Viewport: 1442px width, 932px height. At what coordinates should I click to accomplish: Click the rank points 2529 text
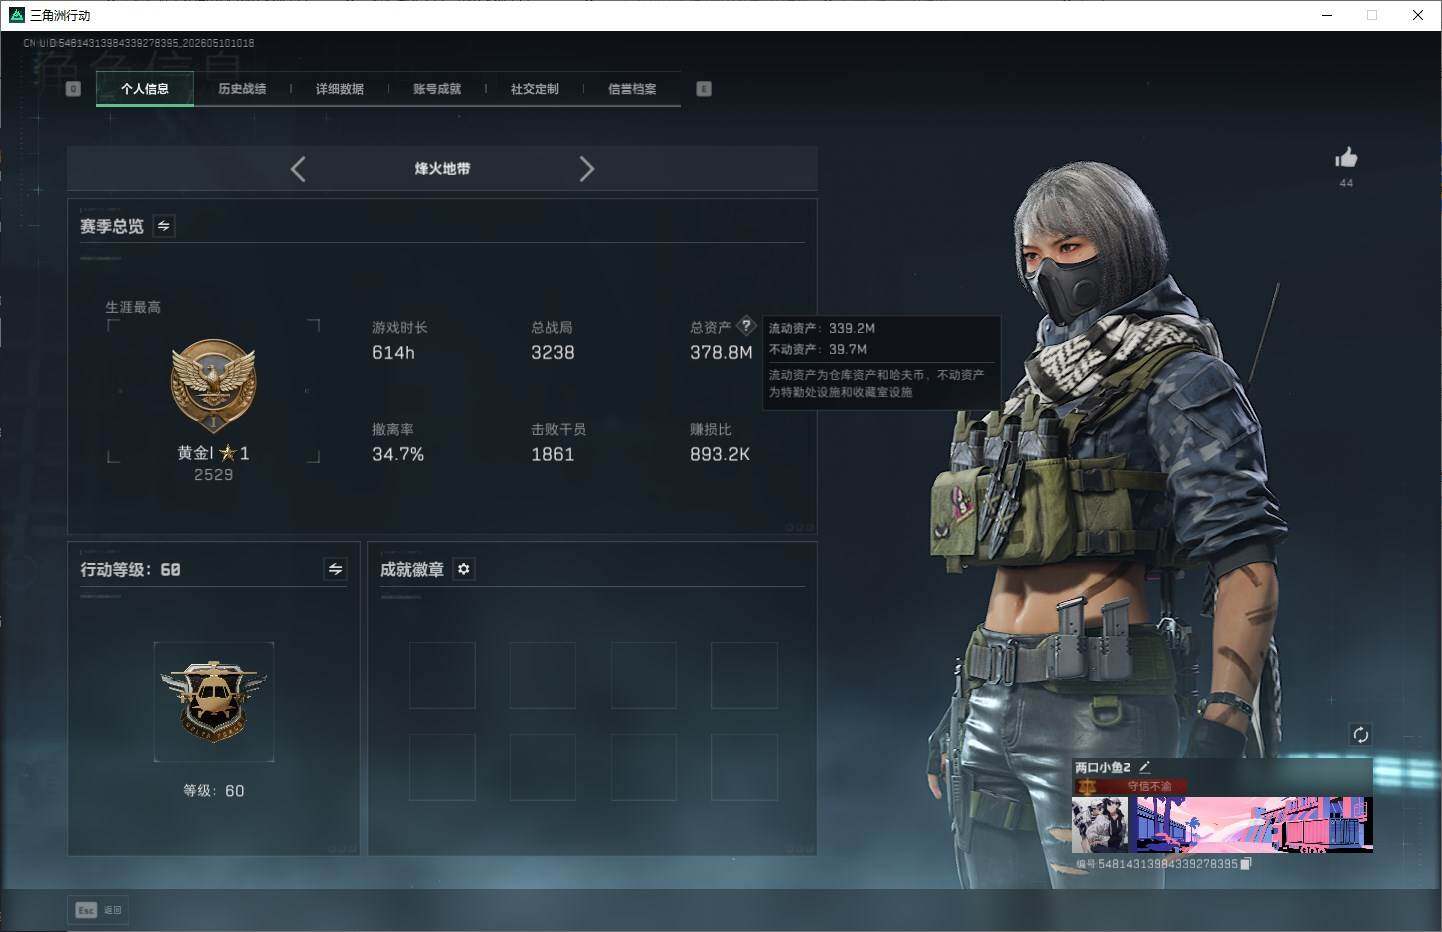[x=214, y=475]
